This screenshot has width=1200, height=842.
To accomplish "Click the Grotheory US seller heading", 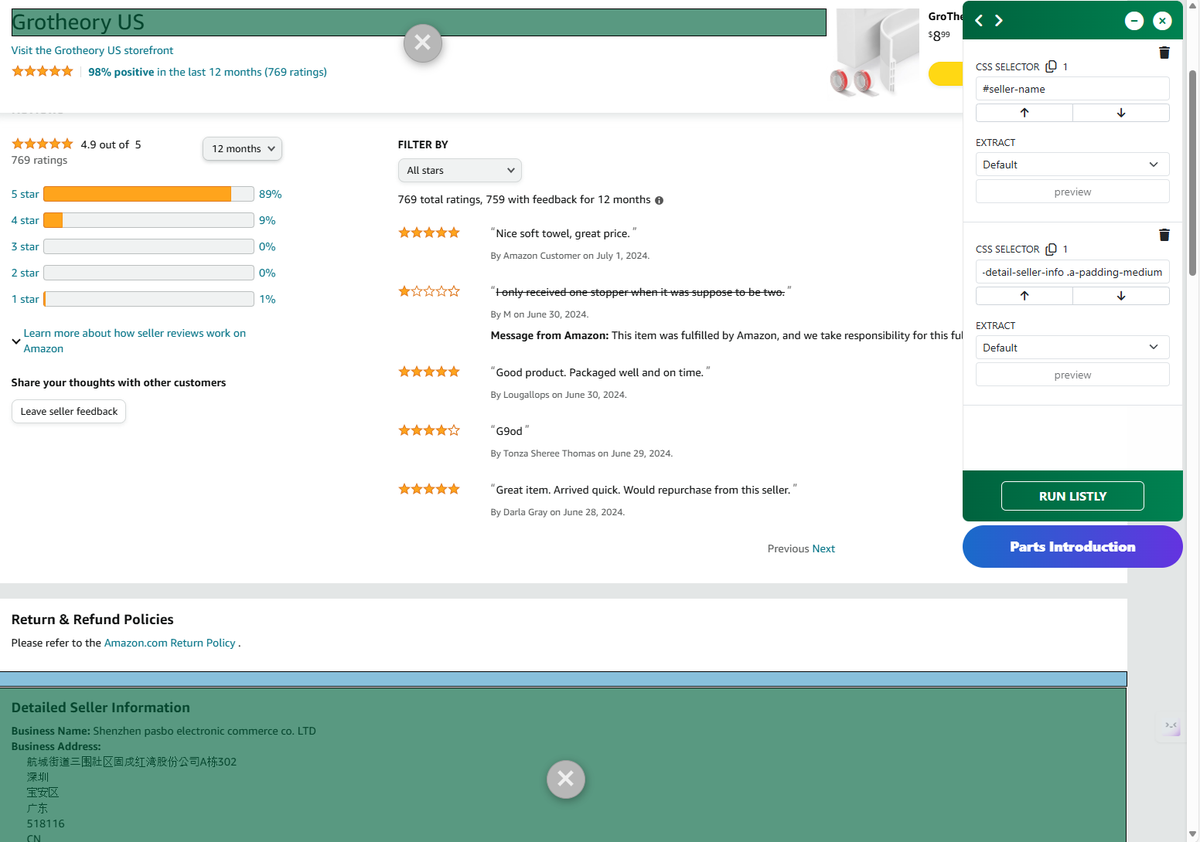I will pos(78,22).
